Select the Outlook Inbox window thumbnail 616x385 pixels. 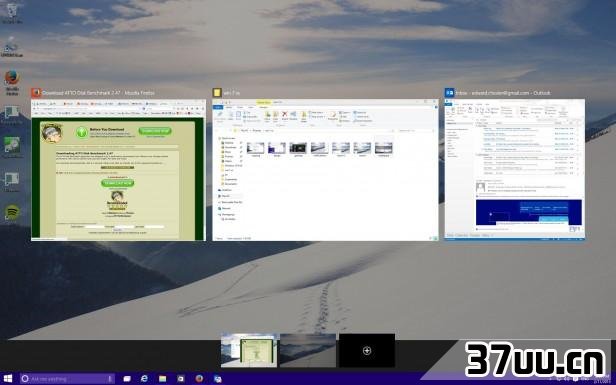pos(515,169)
